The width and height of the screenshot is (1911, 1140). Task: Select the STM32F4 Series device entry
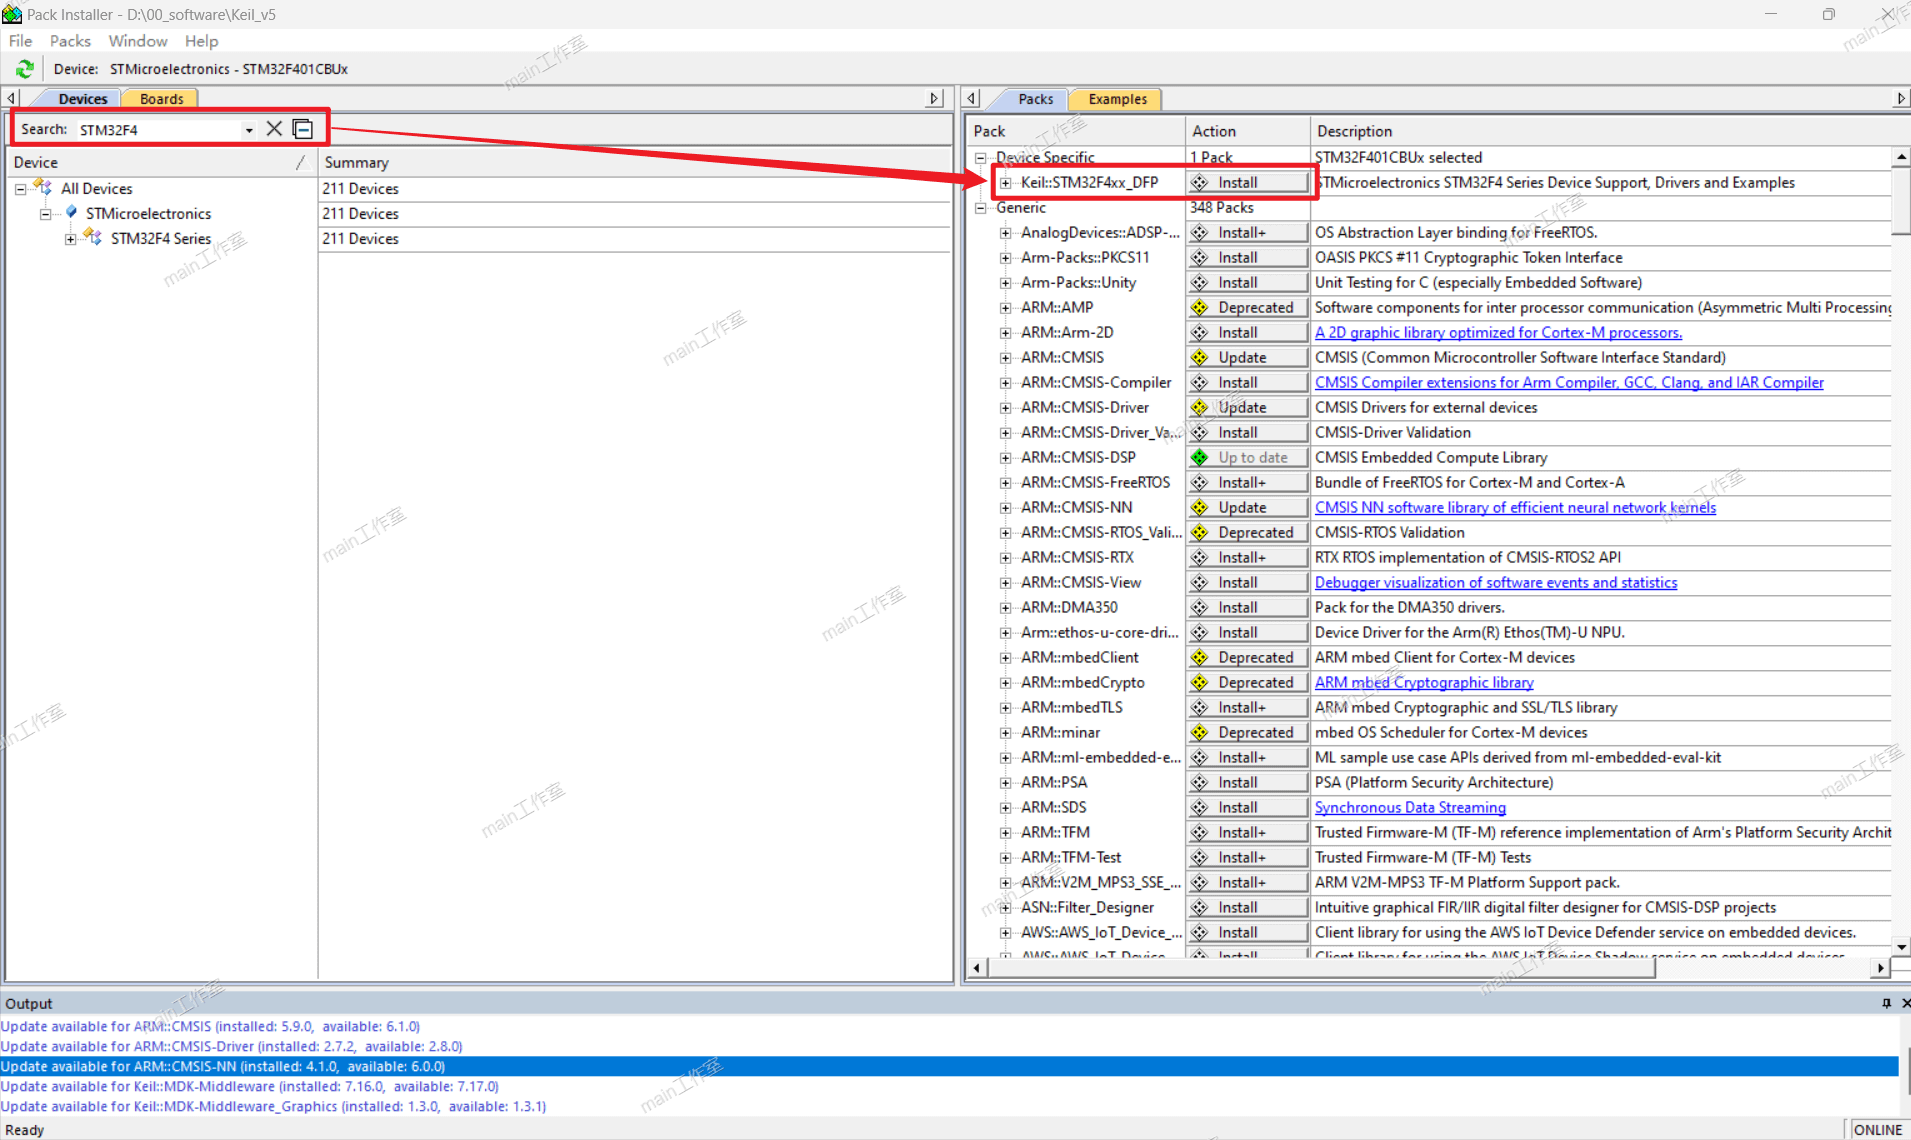coord(161,239)
